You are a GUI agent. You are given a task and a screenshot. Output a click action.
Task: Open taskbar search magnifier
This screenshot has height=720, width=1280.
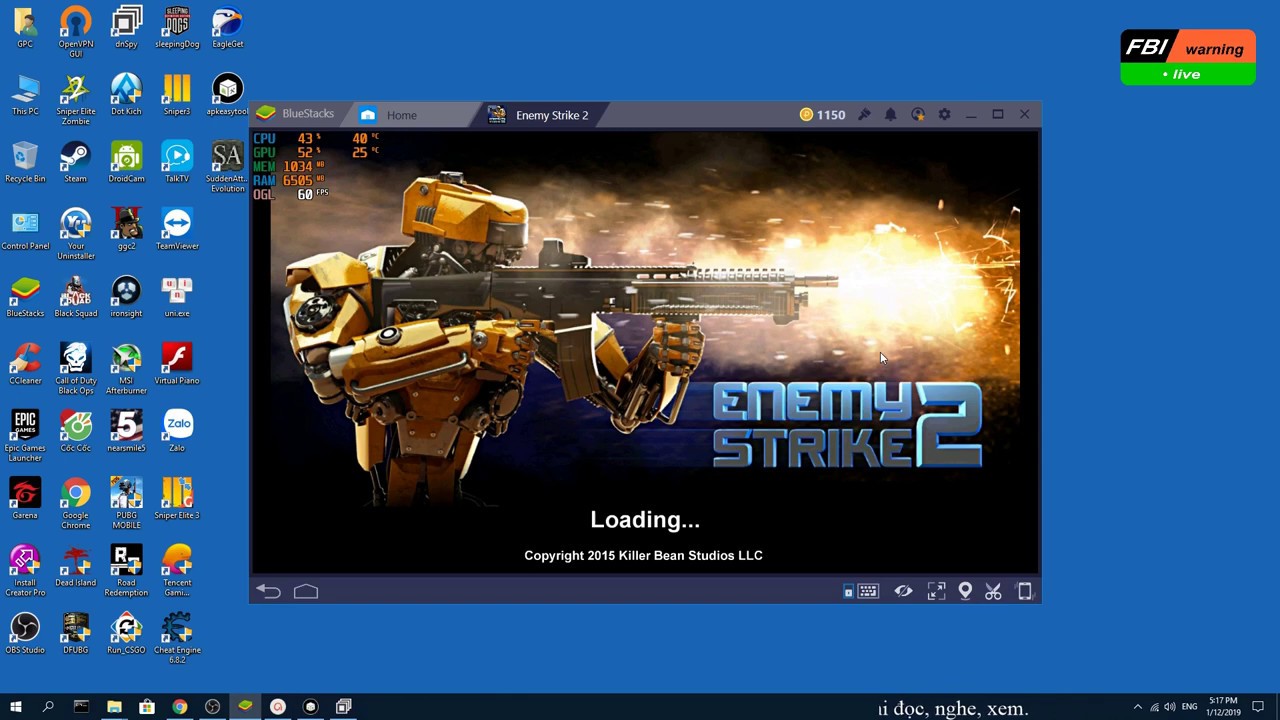point(48,707)
